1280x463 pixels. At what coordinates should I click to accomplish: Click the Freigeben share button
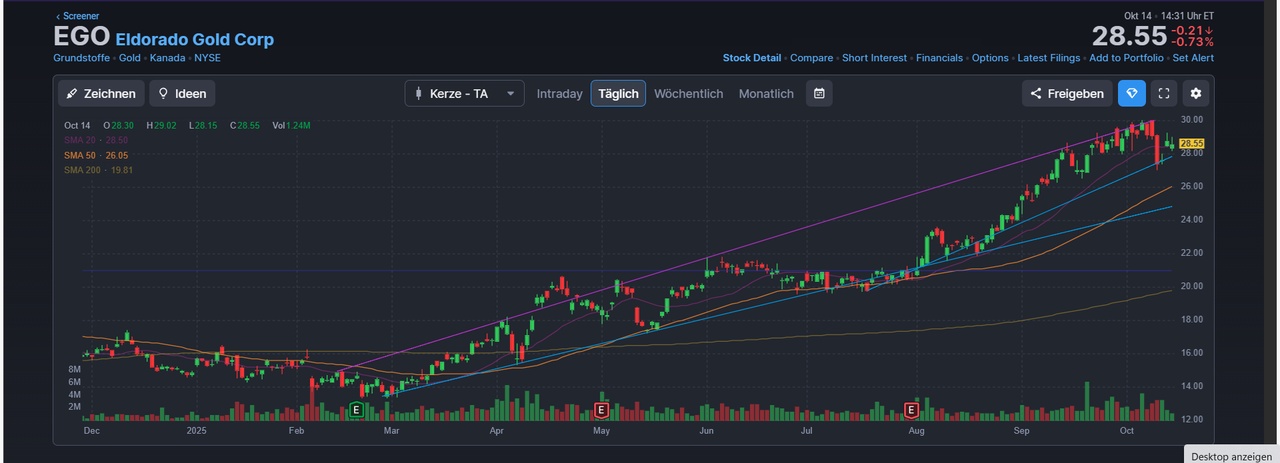1066,93
